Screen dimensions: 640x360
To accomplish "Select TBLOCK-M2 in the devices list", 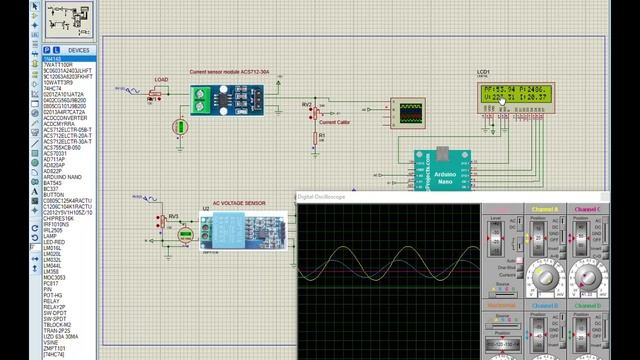I will point(57,325).
